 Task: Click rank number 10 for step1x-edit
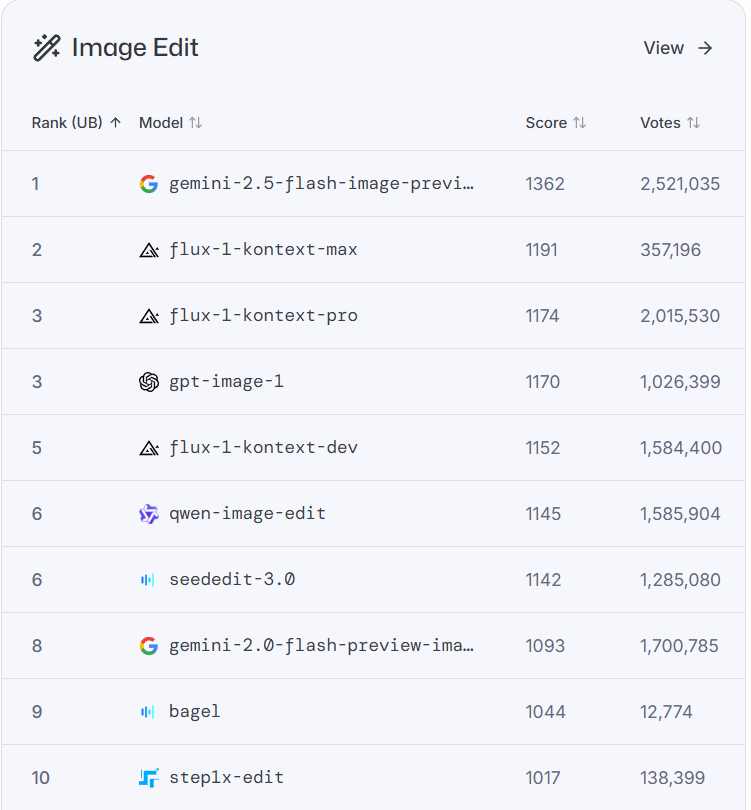pos(40,777)
